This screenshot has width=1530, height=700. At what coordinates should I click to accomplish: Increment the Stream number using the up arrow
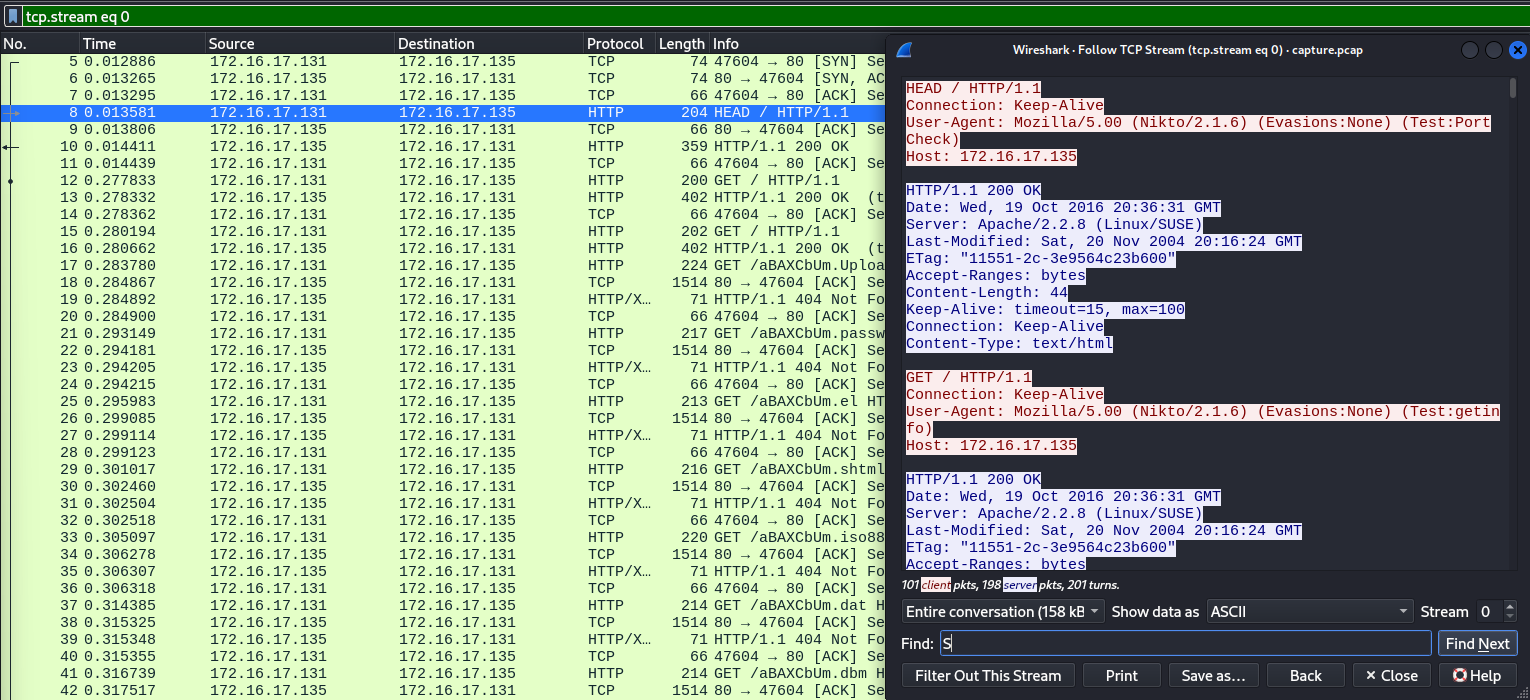click(1512, 606)
